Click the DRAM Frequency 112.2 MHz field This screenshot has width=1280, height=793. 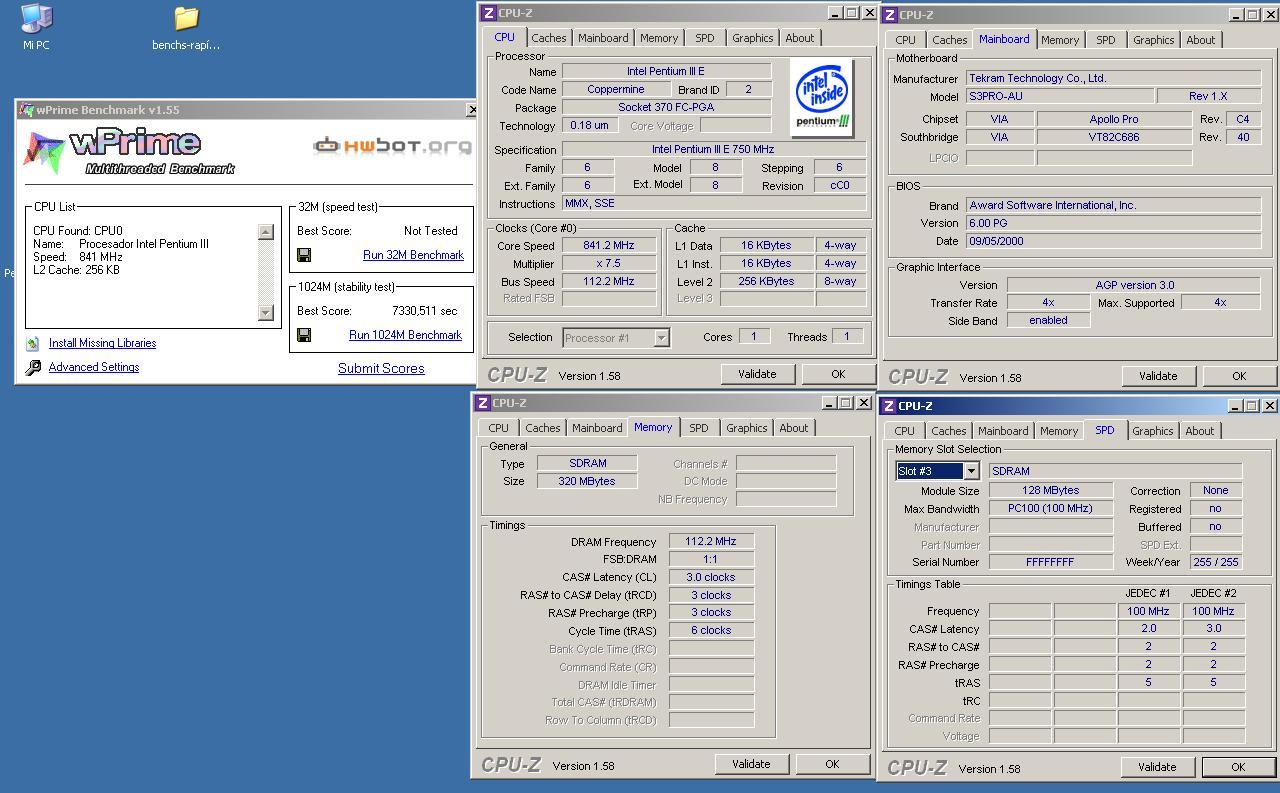[710, 542]
